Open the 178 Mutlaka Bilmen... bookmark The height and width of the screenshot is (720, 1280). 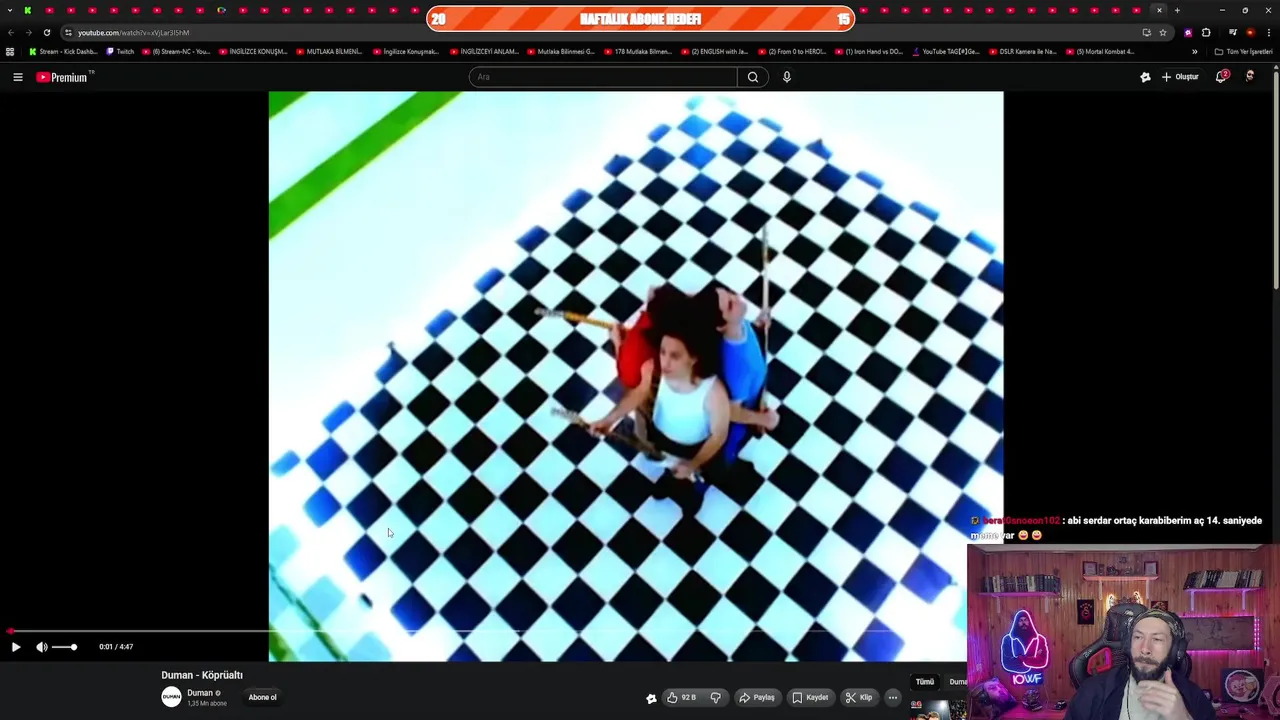(x=638, y=51)
